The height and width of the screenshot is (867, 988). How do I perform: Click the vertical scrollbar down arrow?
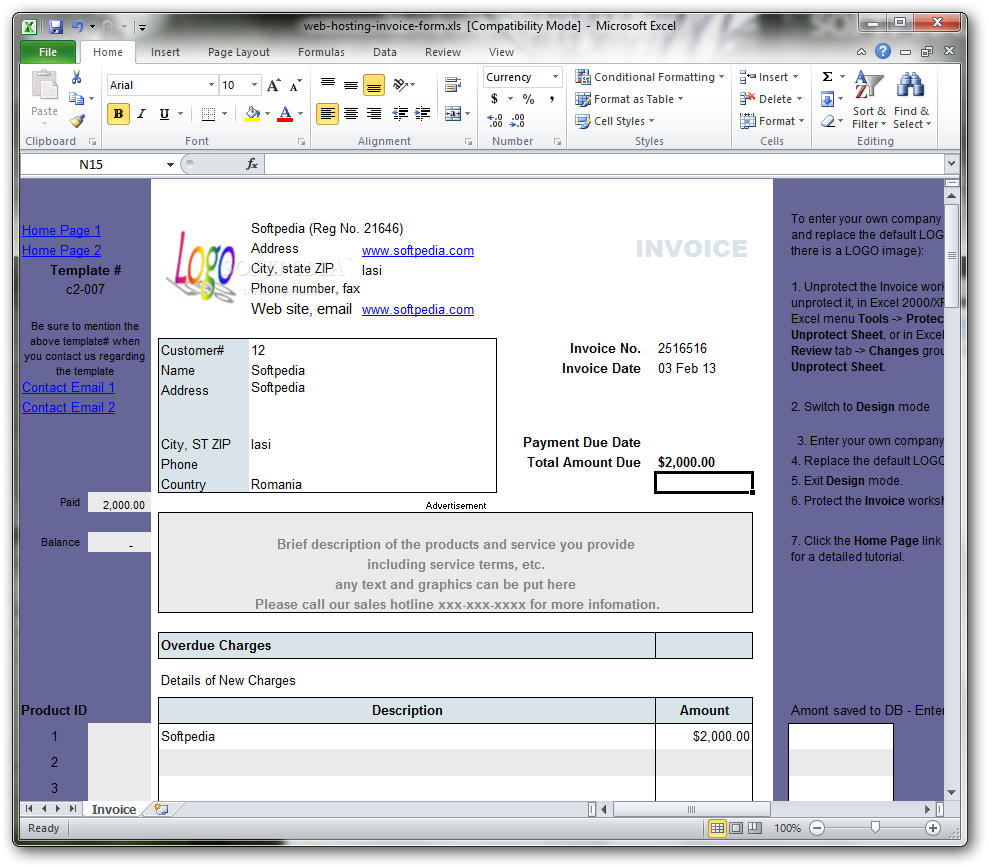pos(951,793)
